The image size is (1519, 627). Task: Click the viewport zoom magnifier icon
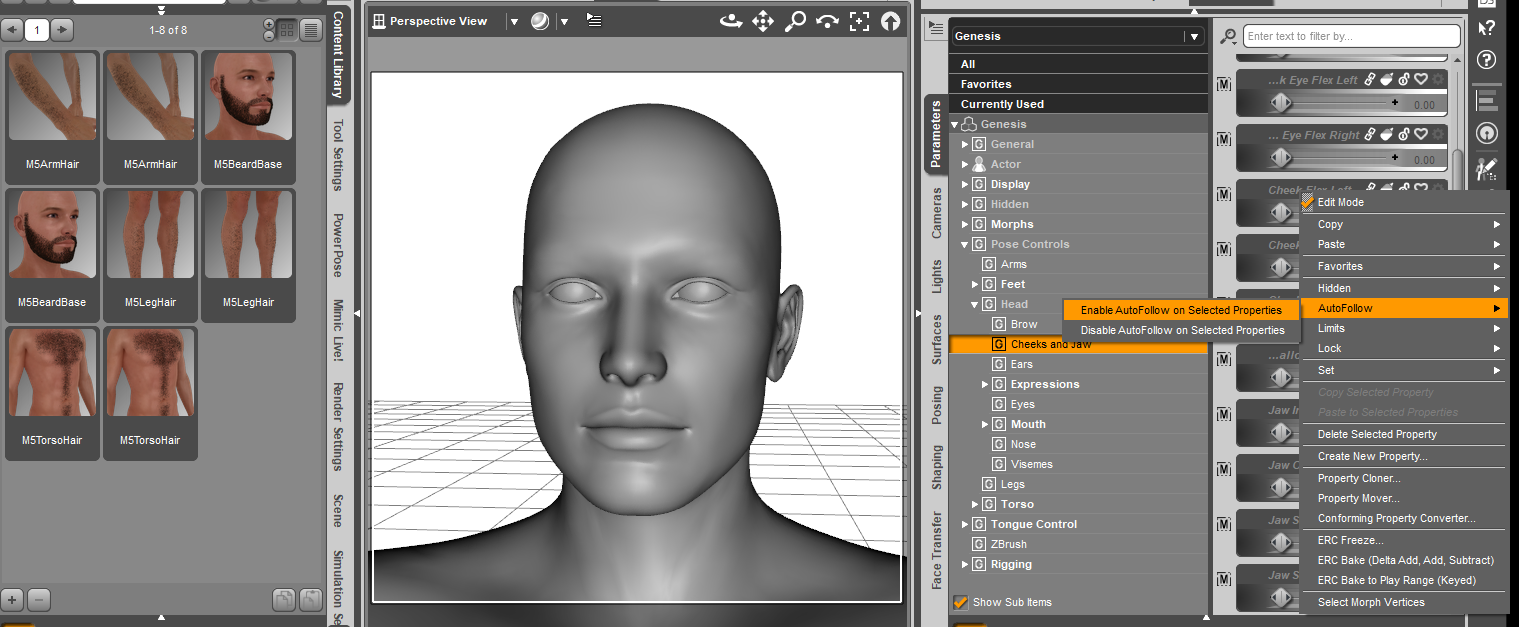coord(795,21)
